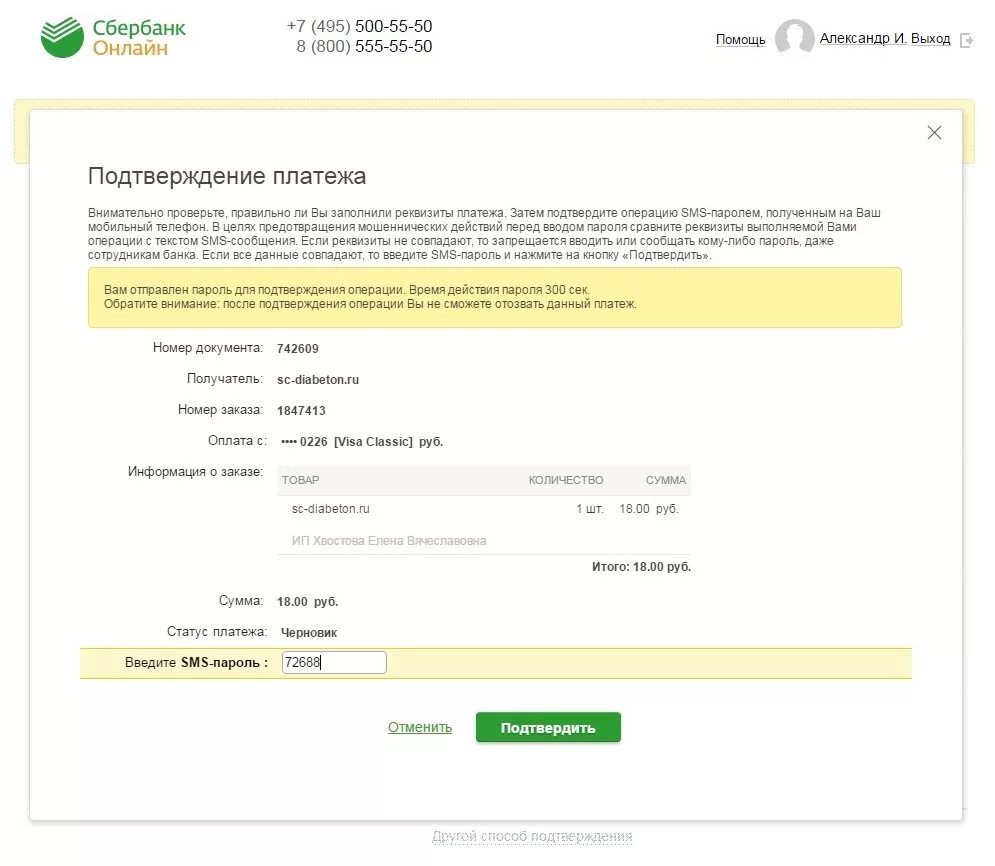Click the yellow password-sent notice box

[x=494, y=298]
